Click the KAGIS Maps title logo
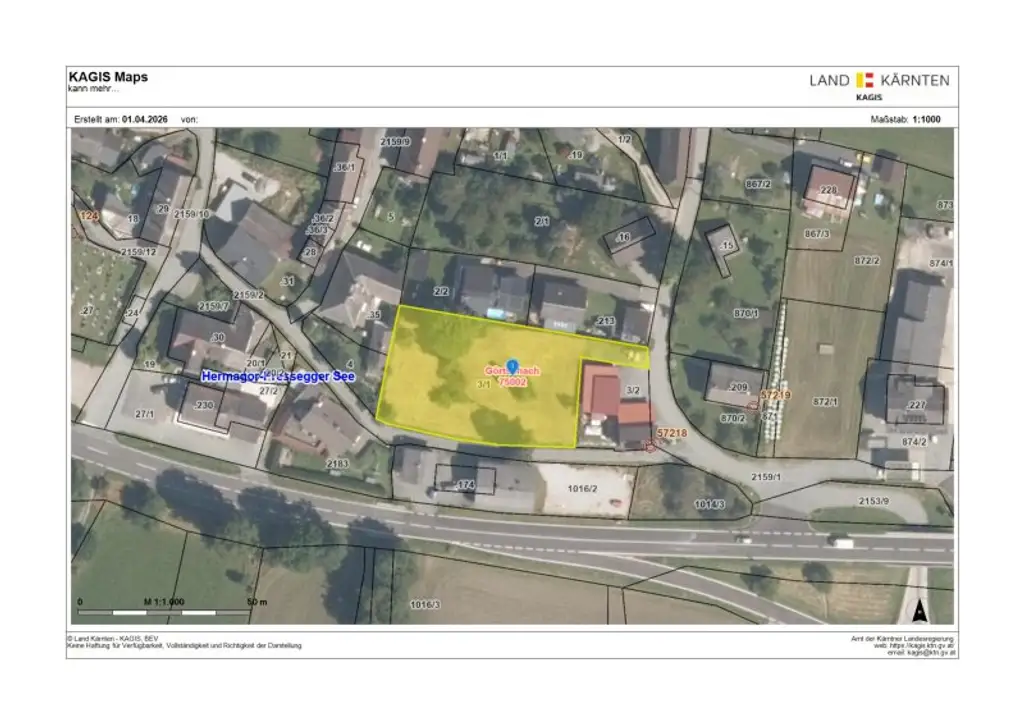This screenshot has width=1024, height=724. [107, 77]
